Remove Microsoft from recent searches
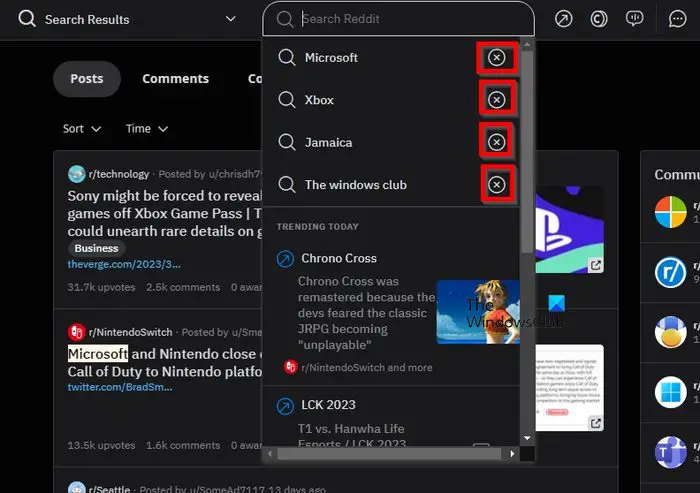Viewport: 700px width, 493px height. [496, 58]
